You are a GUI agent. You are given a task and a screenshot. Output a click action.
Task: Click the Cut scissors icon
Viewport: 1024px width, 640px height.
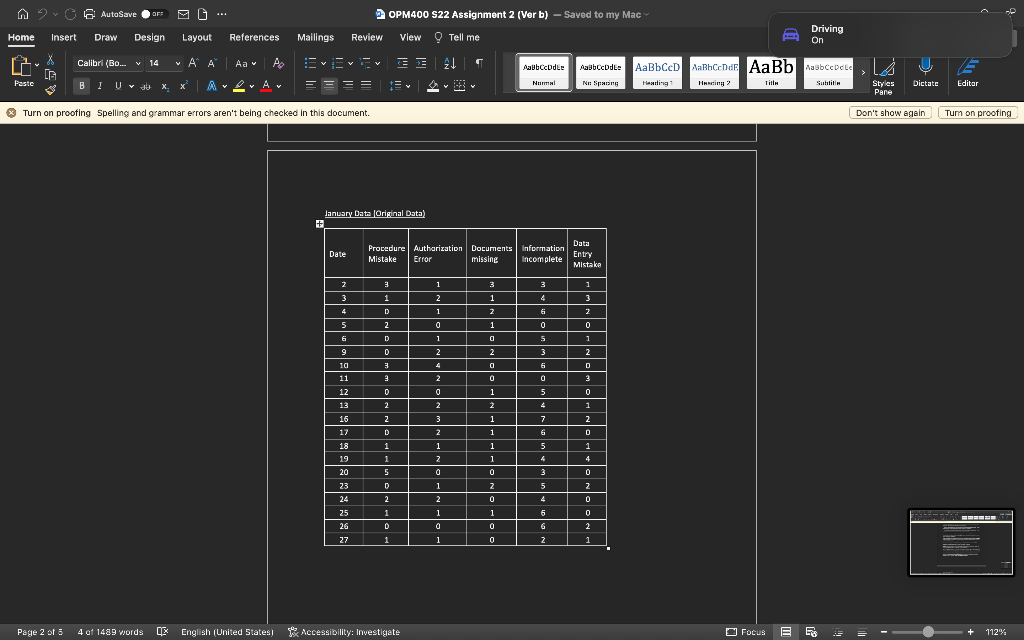coord(50,61)
